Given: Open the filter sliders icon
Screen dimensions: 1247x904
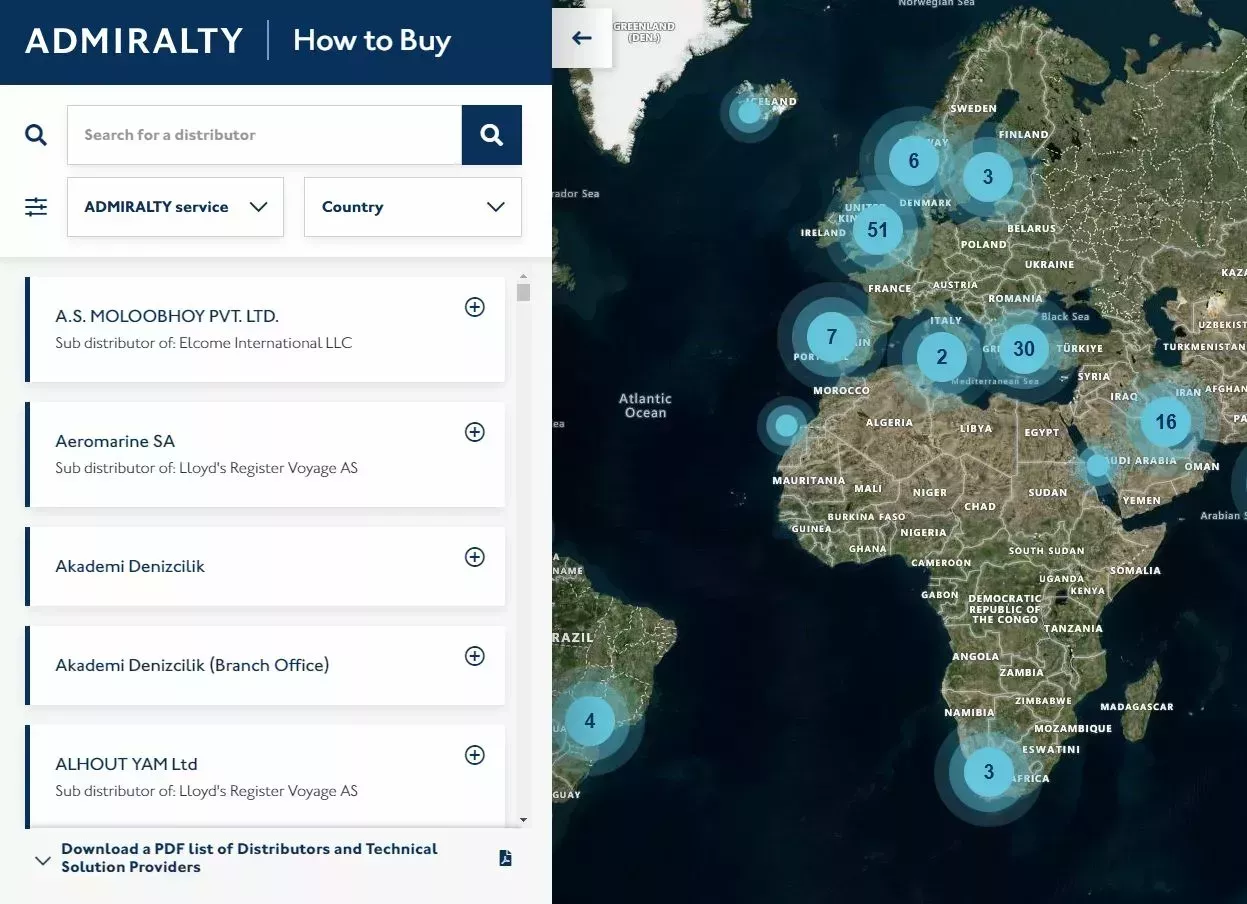Looking at the screenshot, I should [36, 207].
